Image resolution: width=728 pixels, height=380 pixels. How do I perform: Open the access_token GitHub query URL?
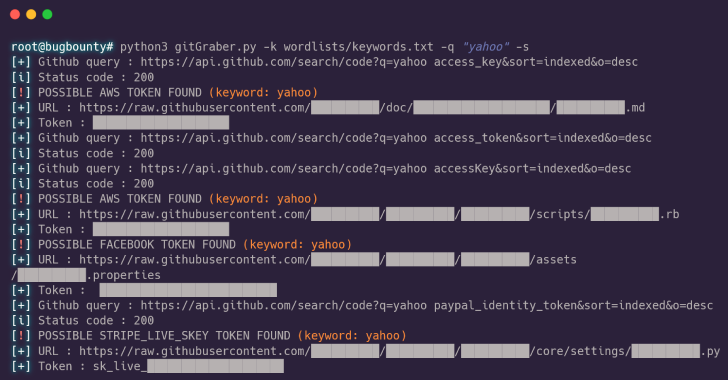pos(396,138)
